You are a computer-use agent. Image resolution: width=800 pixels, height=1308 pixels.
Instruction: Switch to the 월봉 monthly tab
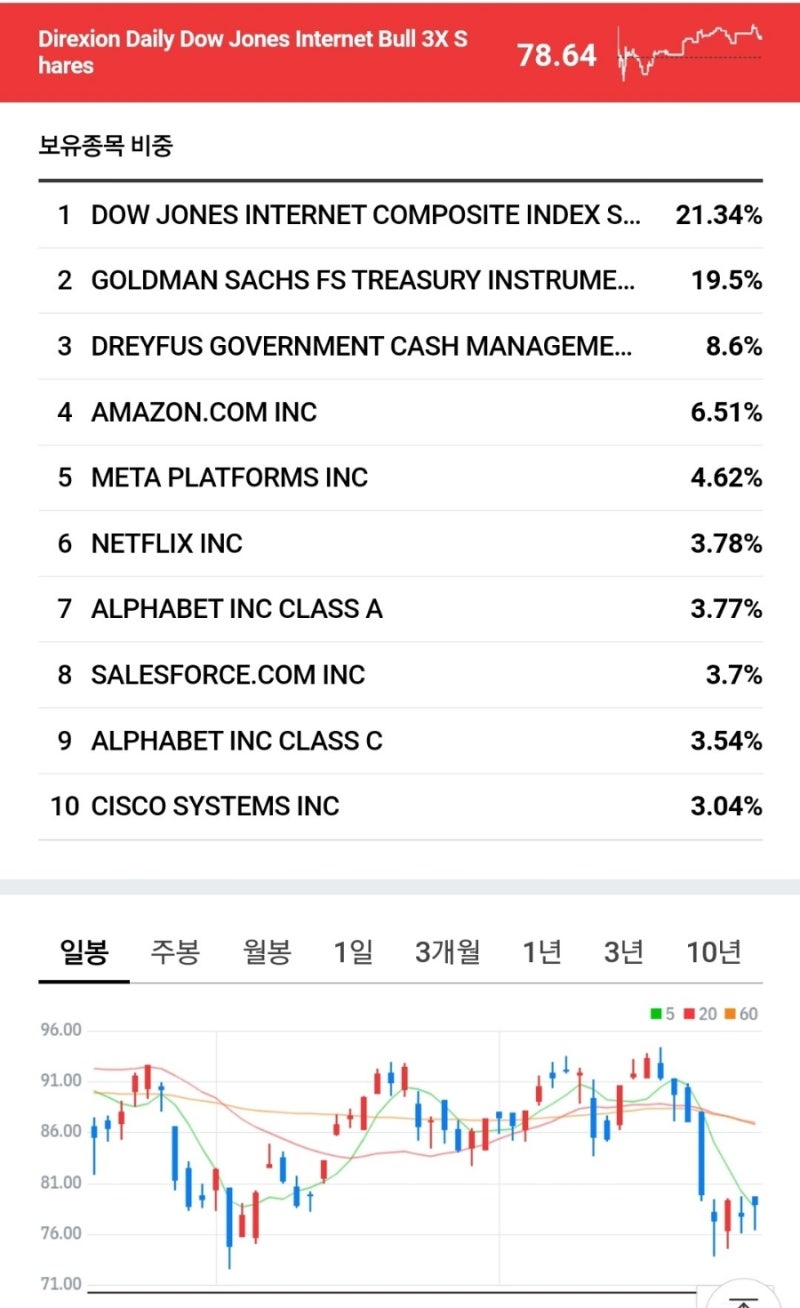click(x=266, y=952)
